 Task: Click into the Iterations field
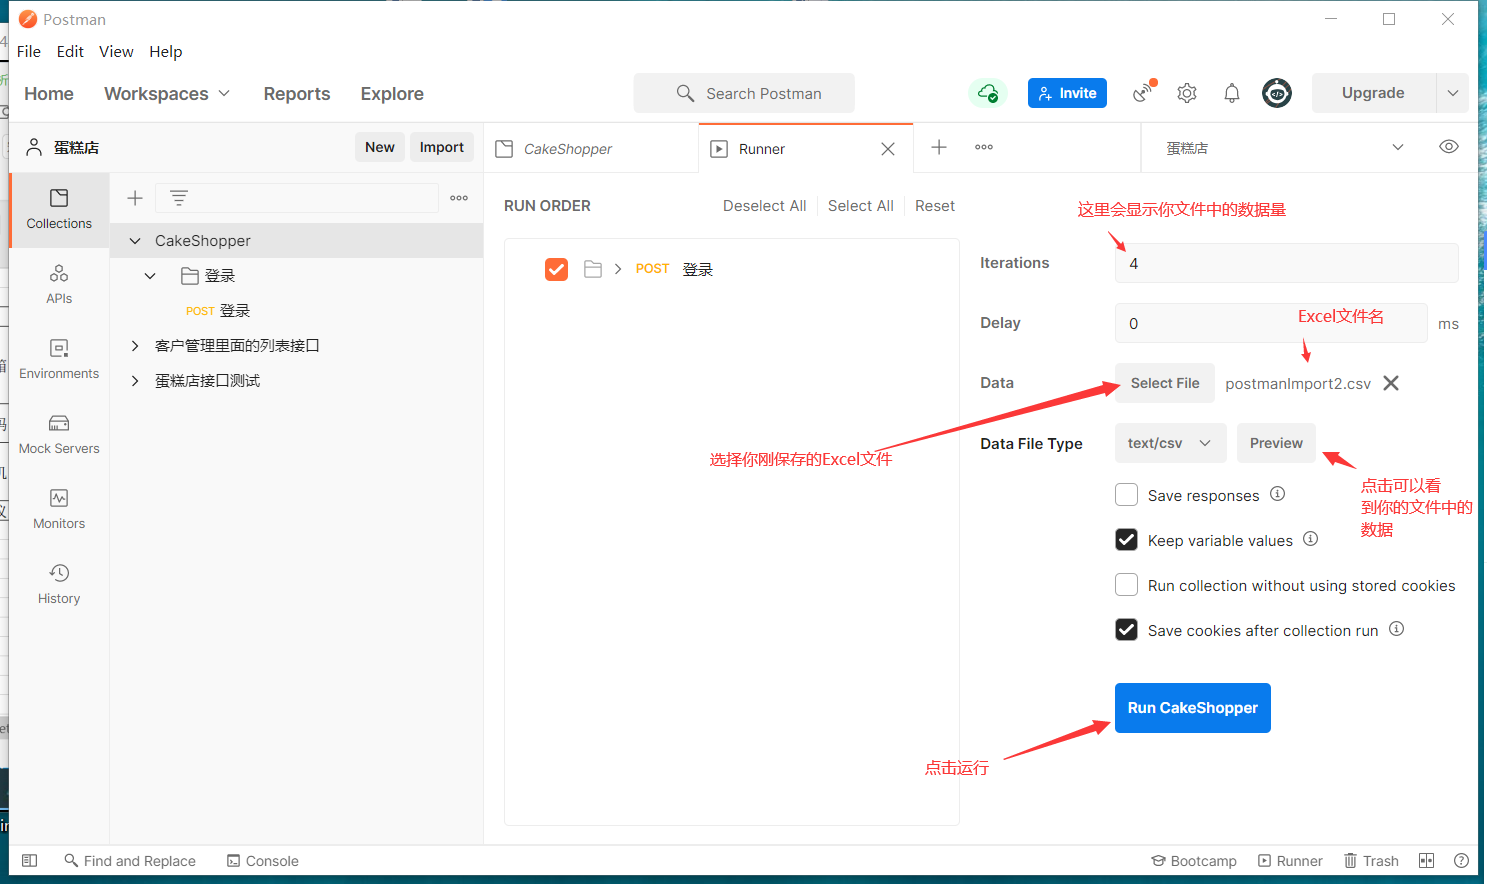[1286, 263]
